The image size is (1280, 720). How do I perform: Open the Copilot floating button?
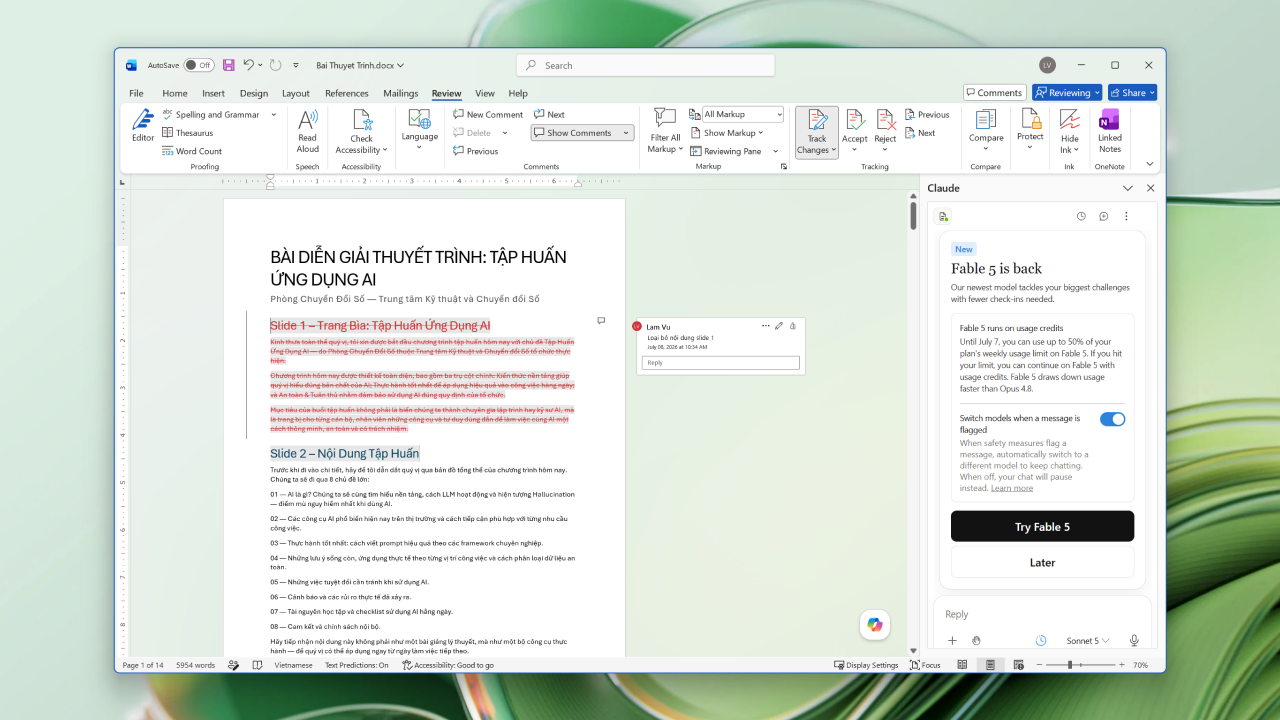[x=875, y=624]
